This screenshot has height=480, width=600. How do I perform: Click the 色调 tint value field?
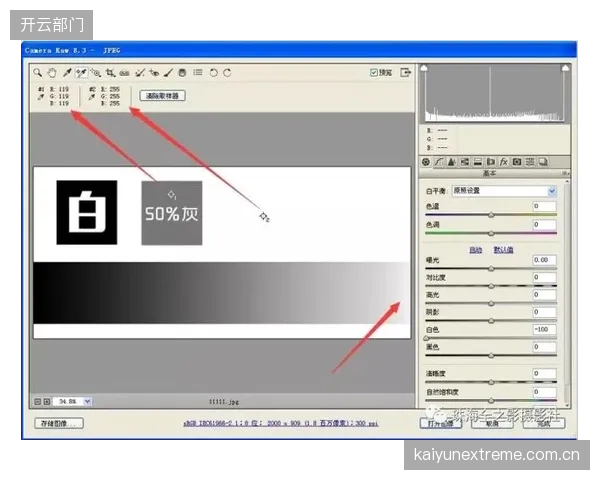pos(545,225)
